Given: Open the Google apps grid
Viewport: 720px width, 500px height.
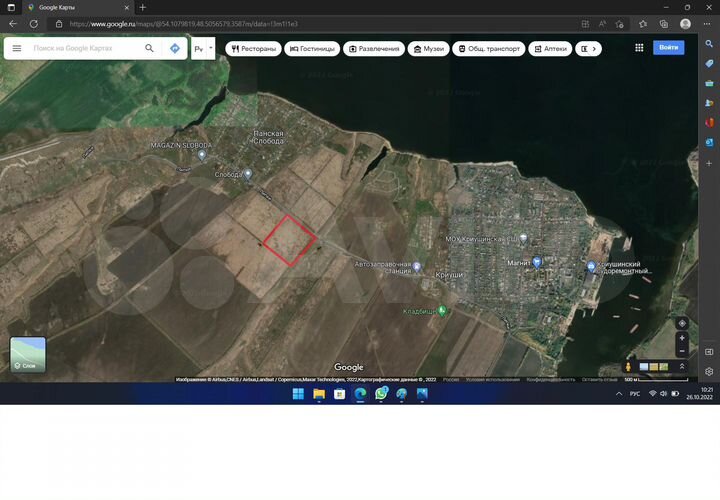Looking at the screenshot, I should click(x=639, y=48).
